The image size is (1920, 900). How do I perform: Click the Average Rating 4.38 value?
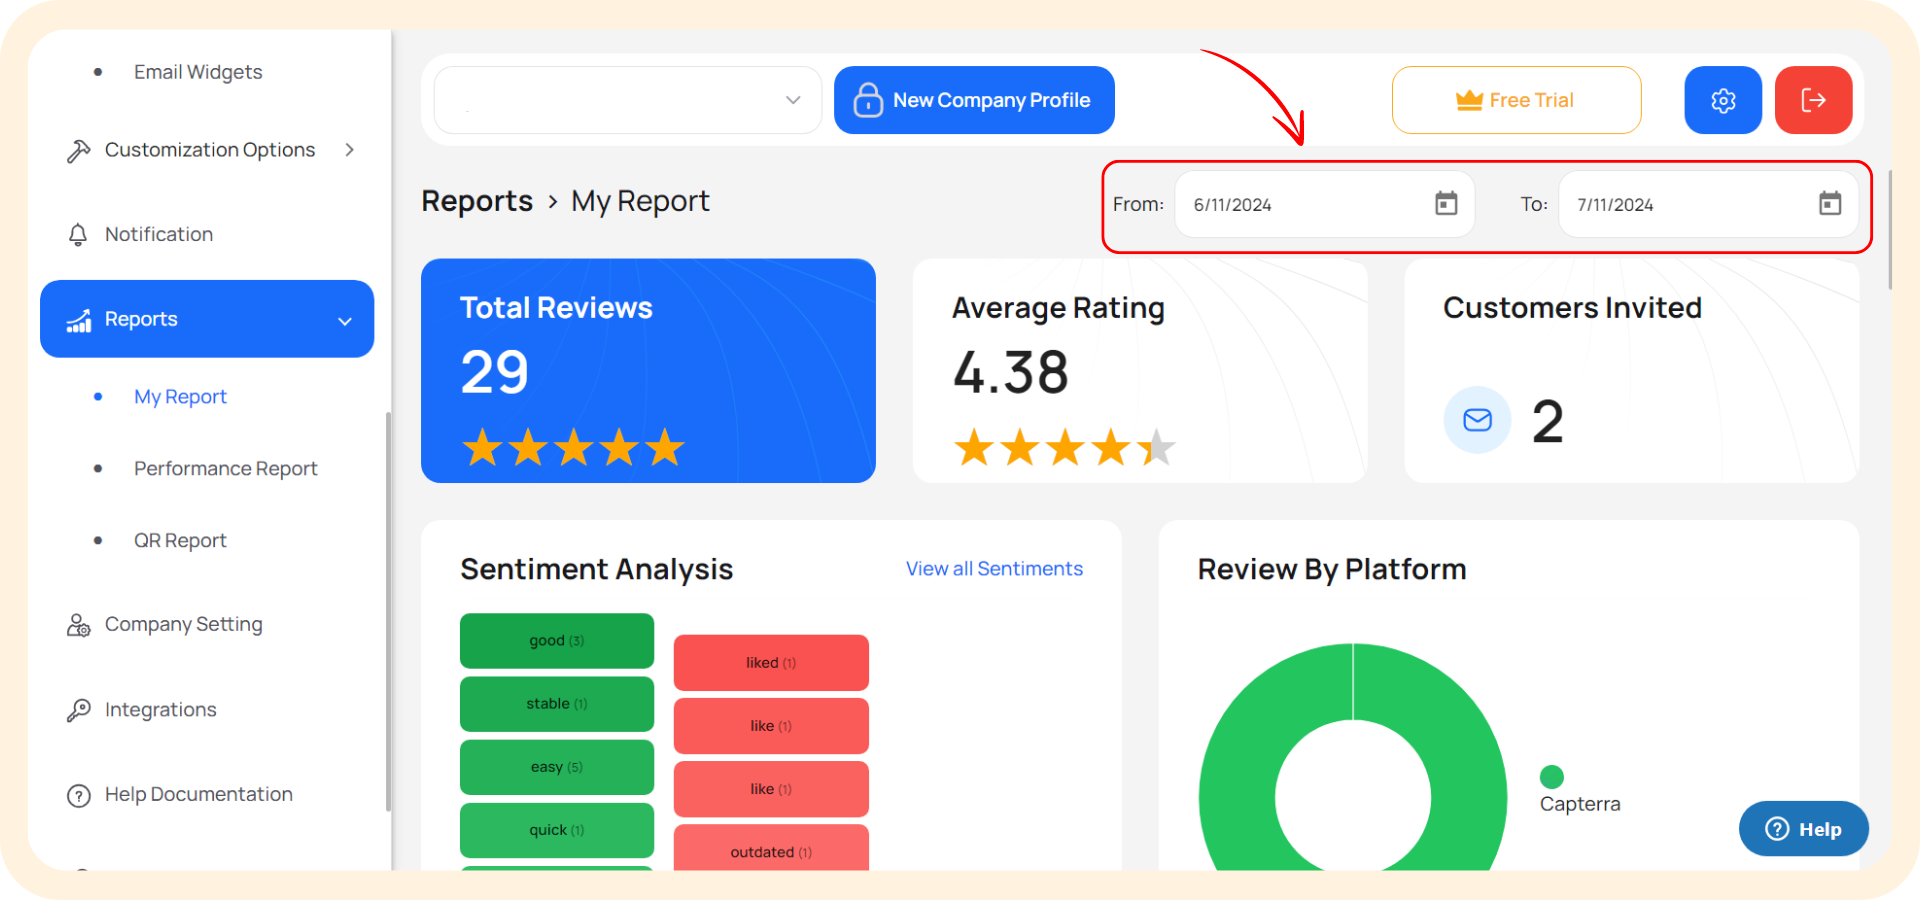tap(1011, 372)
